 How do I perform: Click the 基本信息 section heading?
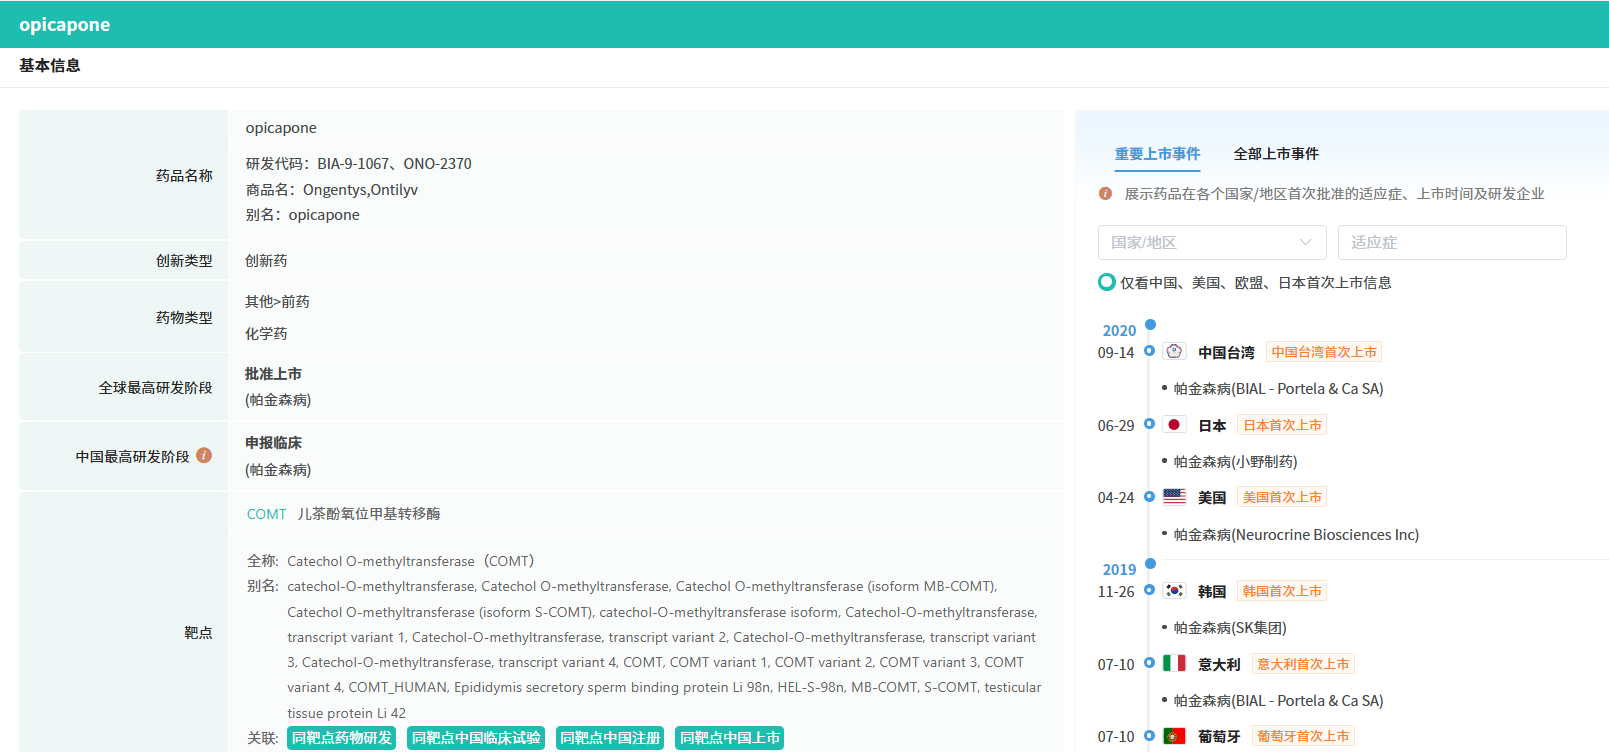click(50, 66)
